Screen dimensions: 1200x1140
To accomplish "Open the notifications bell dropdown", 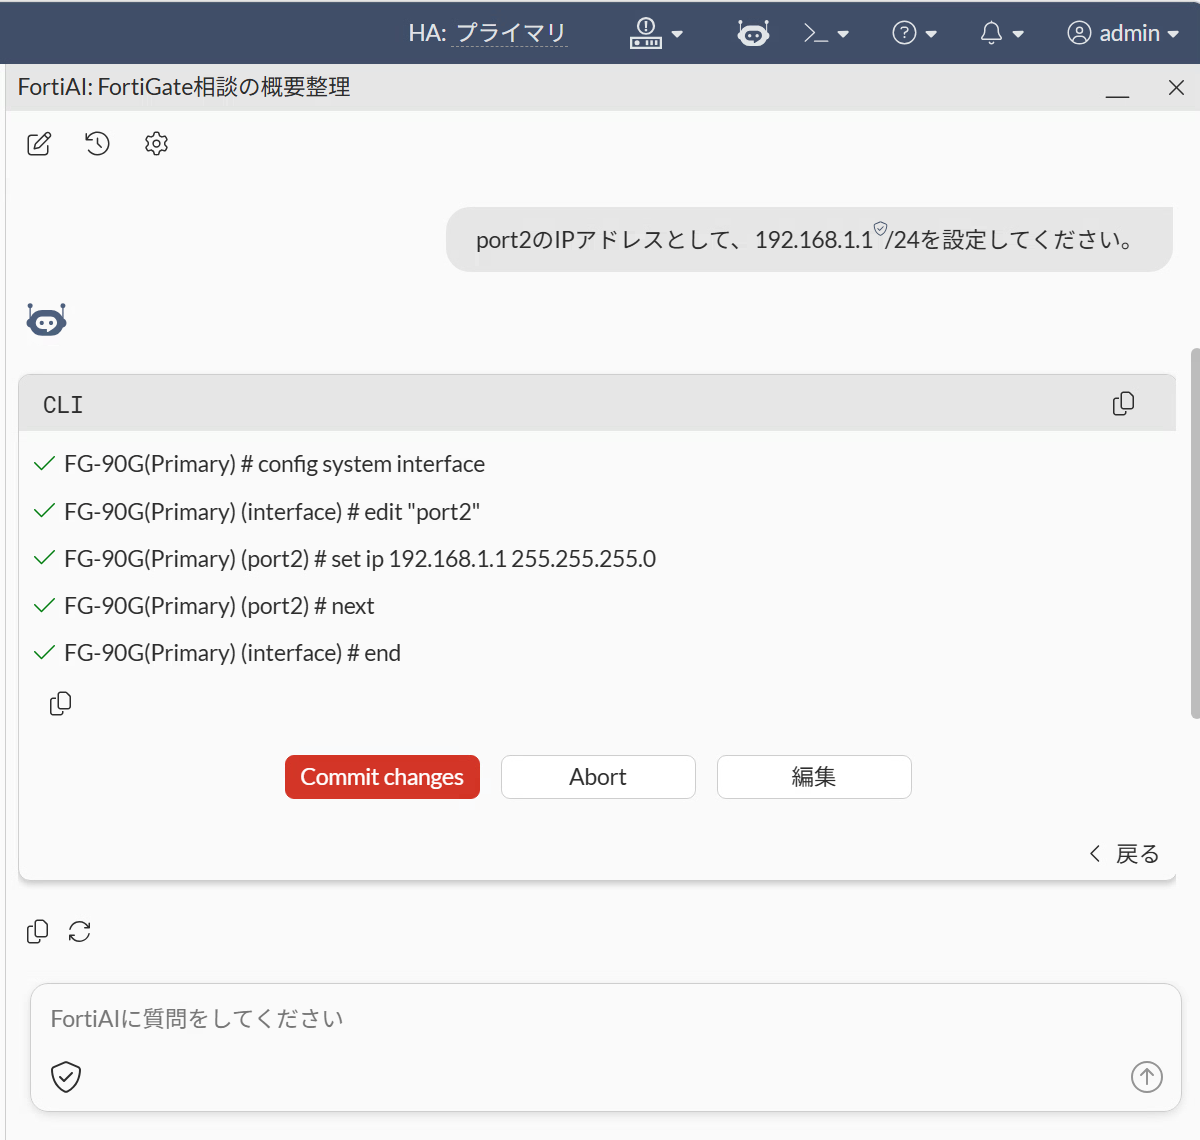I will point(1001,33).
